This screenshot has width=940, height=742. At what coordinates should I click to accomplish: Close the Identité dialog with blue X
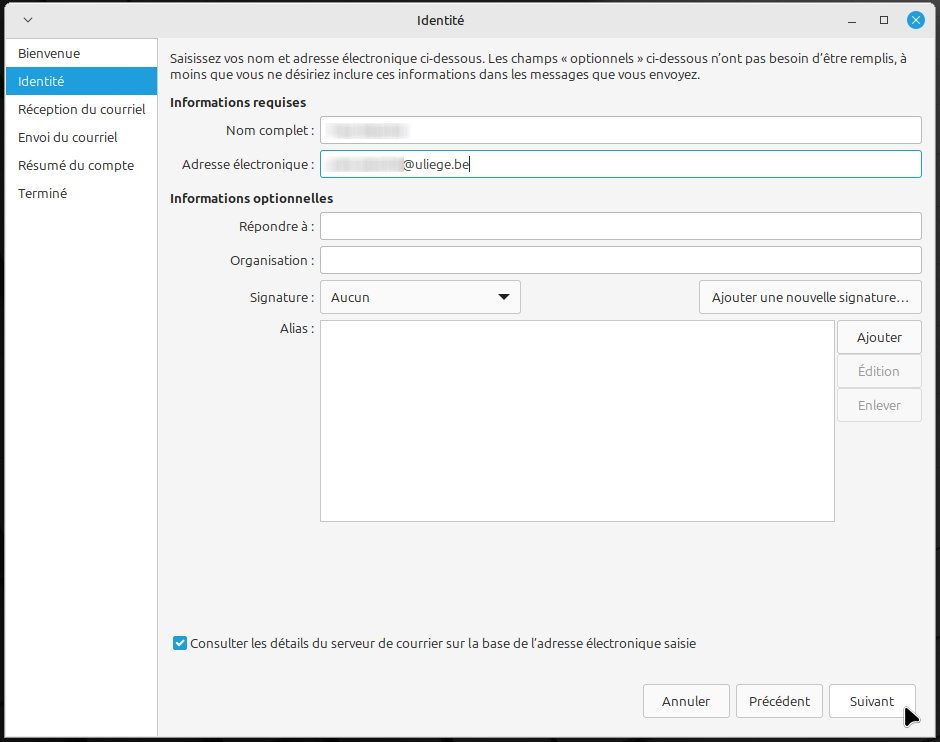point(915,20)
